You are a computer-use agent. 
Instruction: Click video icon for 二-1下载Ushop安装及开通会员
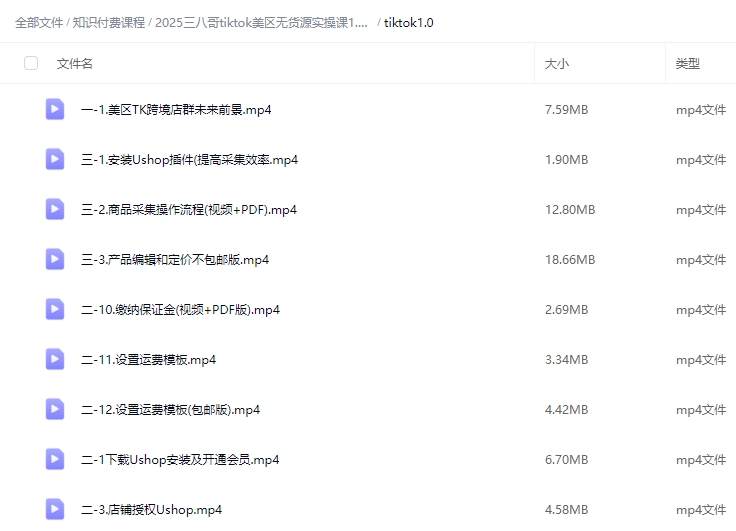coord(55,459)
